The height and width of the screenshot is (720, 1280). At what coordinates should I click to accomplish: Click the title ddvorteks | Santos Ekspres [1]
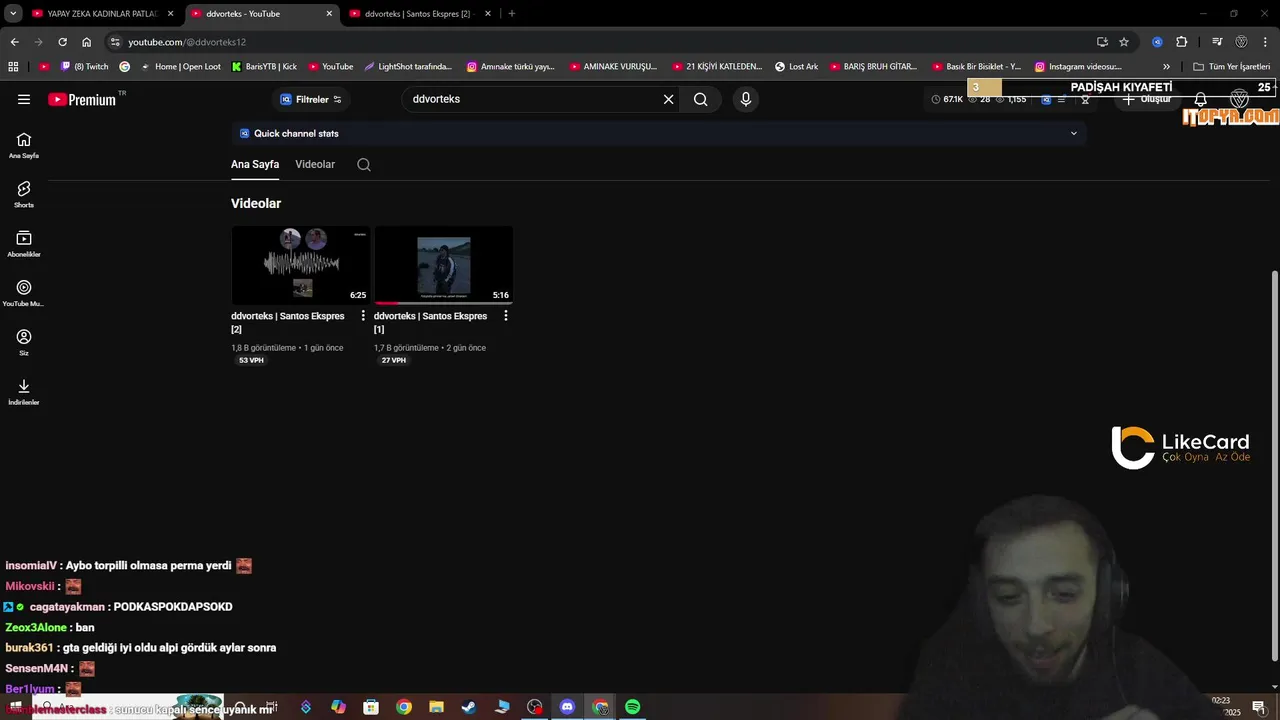[x=431, y=322]
